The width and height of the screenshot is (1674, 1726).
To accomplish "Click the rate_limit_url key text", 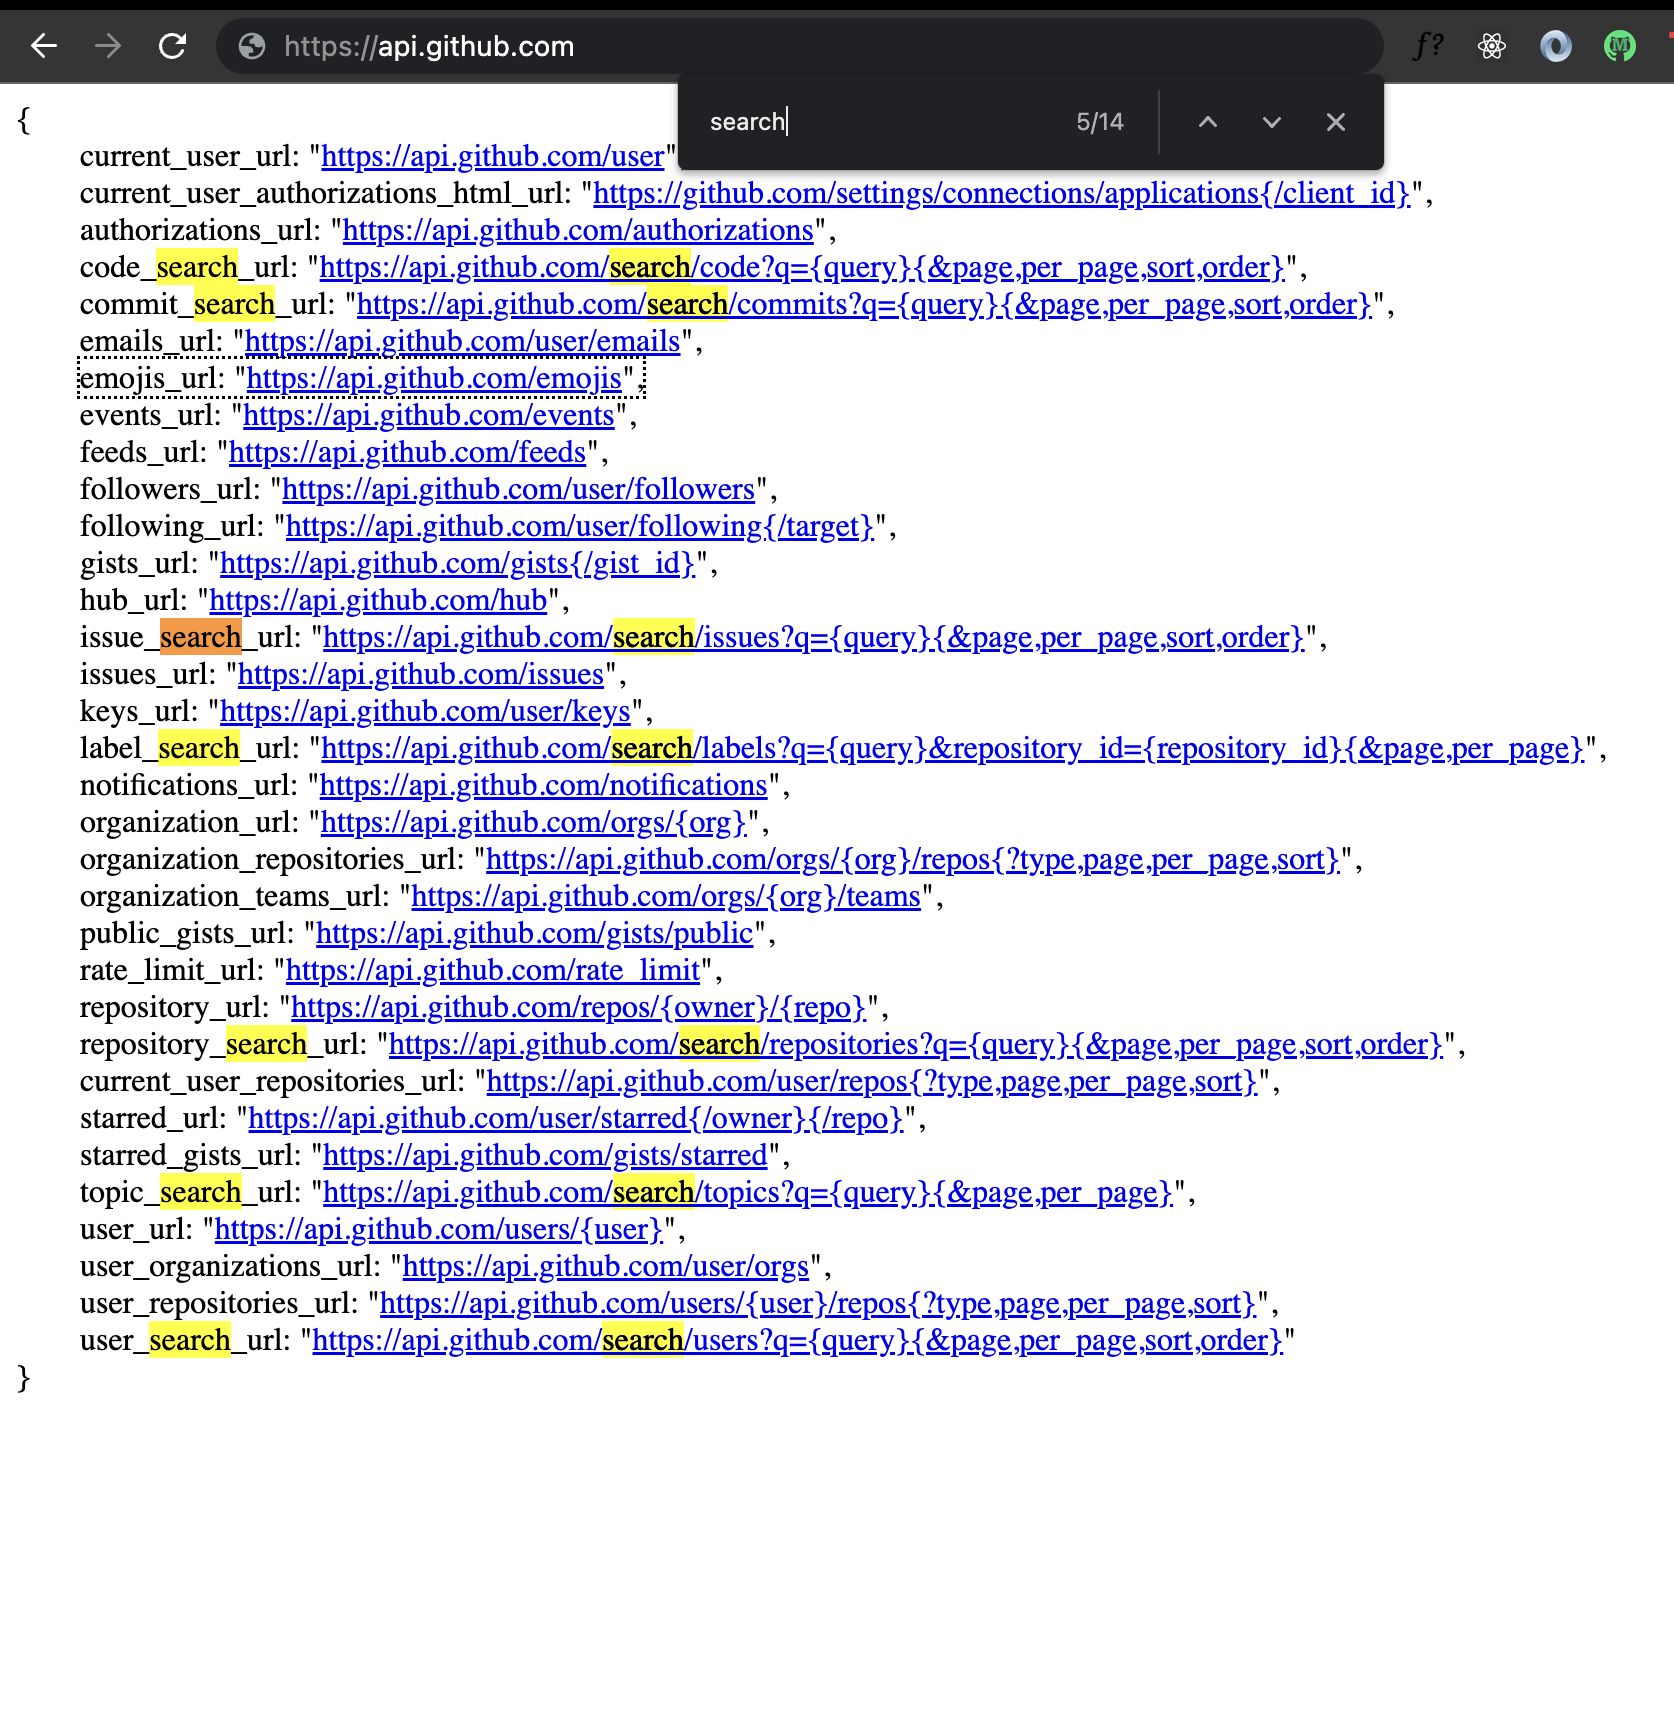I will pyautogui.click(x=172, y=971).
